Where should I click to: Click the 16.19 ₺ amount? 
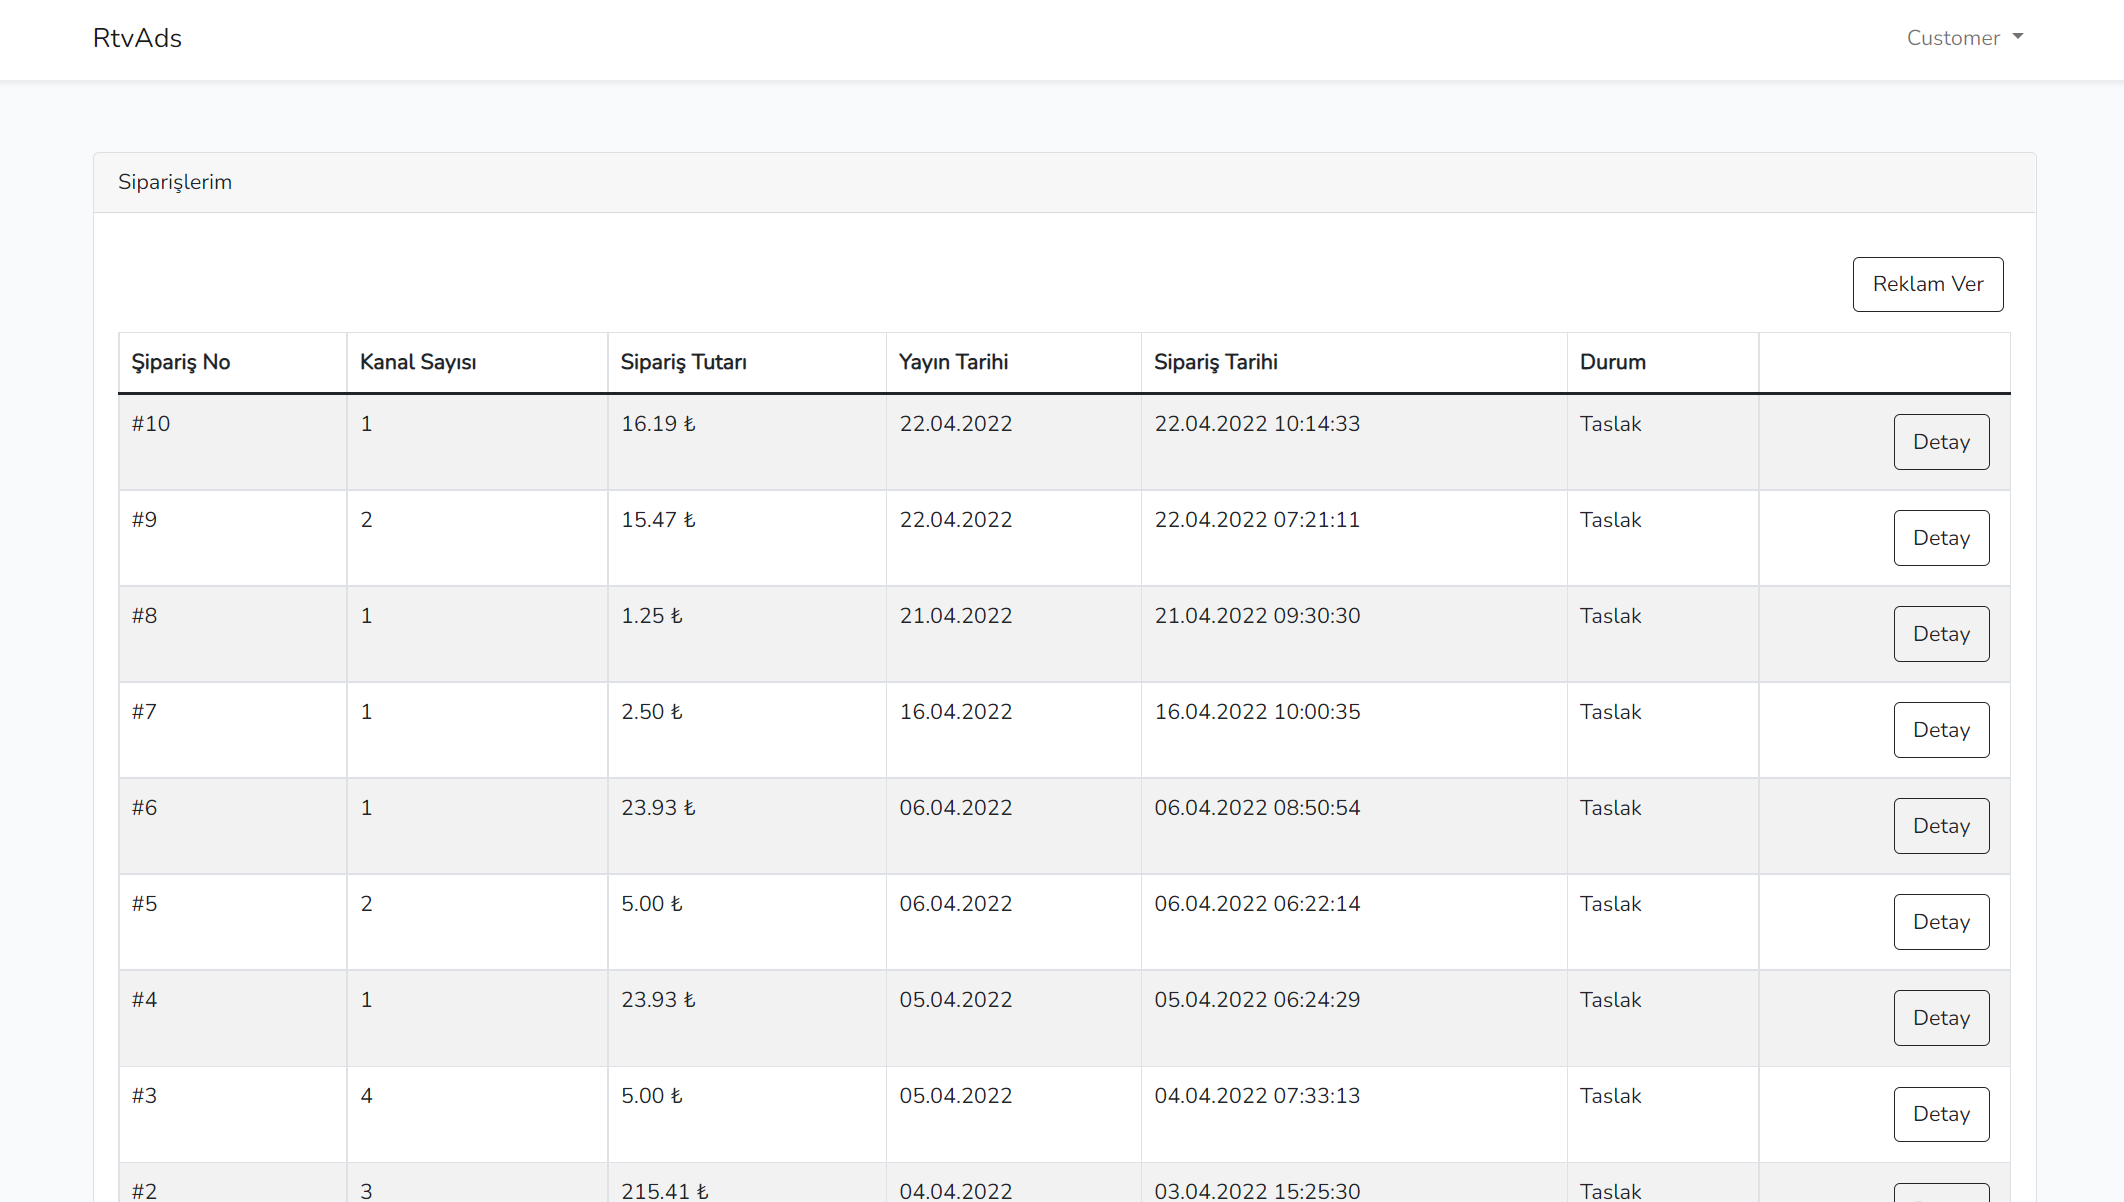coord(658,424)
